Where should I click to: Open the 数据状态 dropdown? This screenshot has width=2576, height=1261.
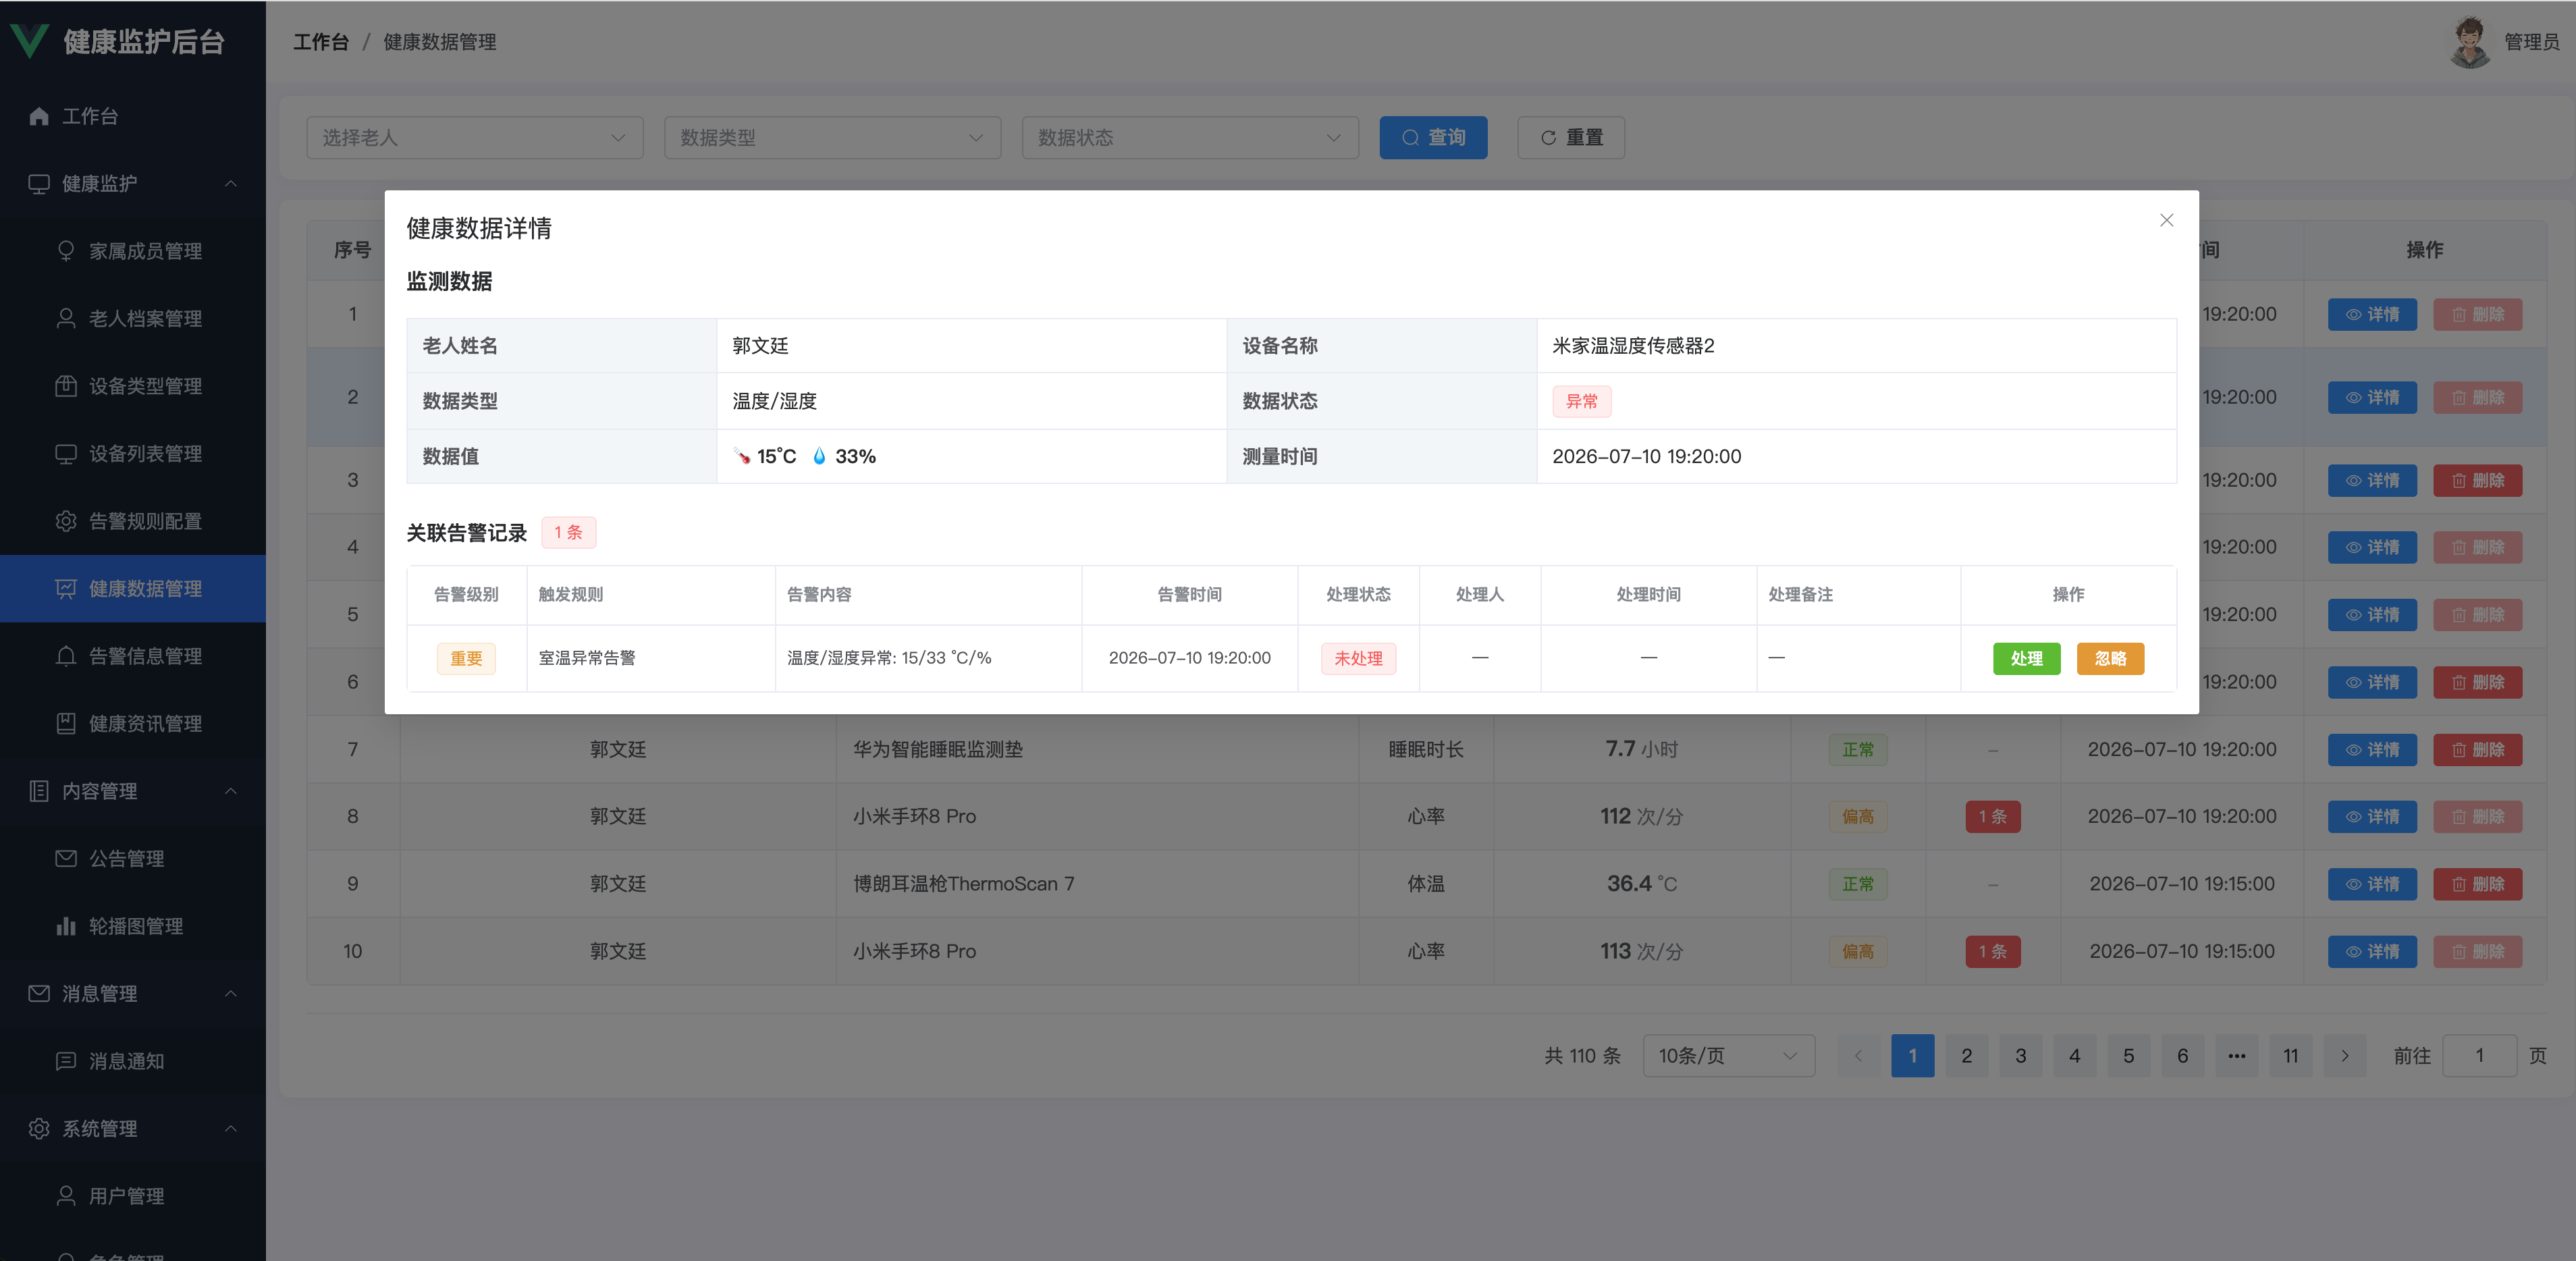pyautogui.click(x=1190, y=138)
